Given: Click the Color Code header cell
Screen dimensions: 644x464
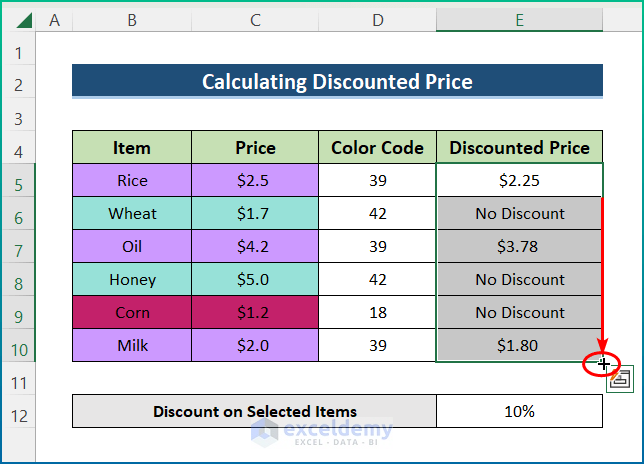Looking at the screenshot, I should point(377,148).
